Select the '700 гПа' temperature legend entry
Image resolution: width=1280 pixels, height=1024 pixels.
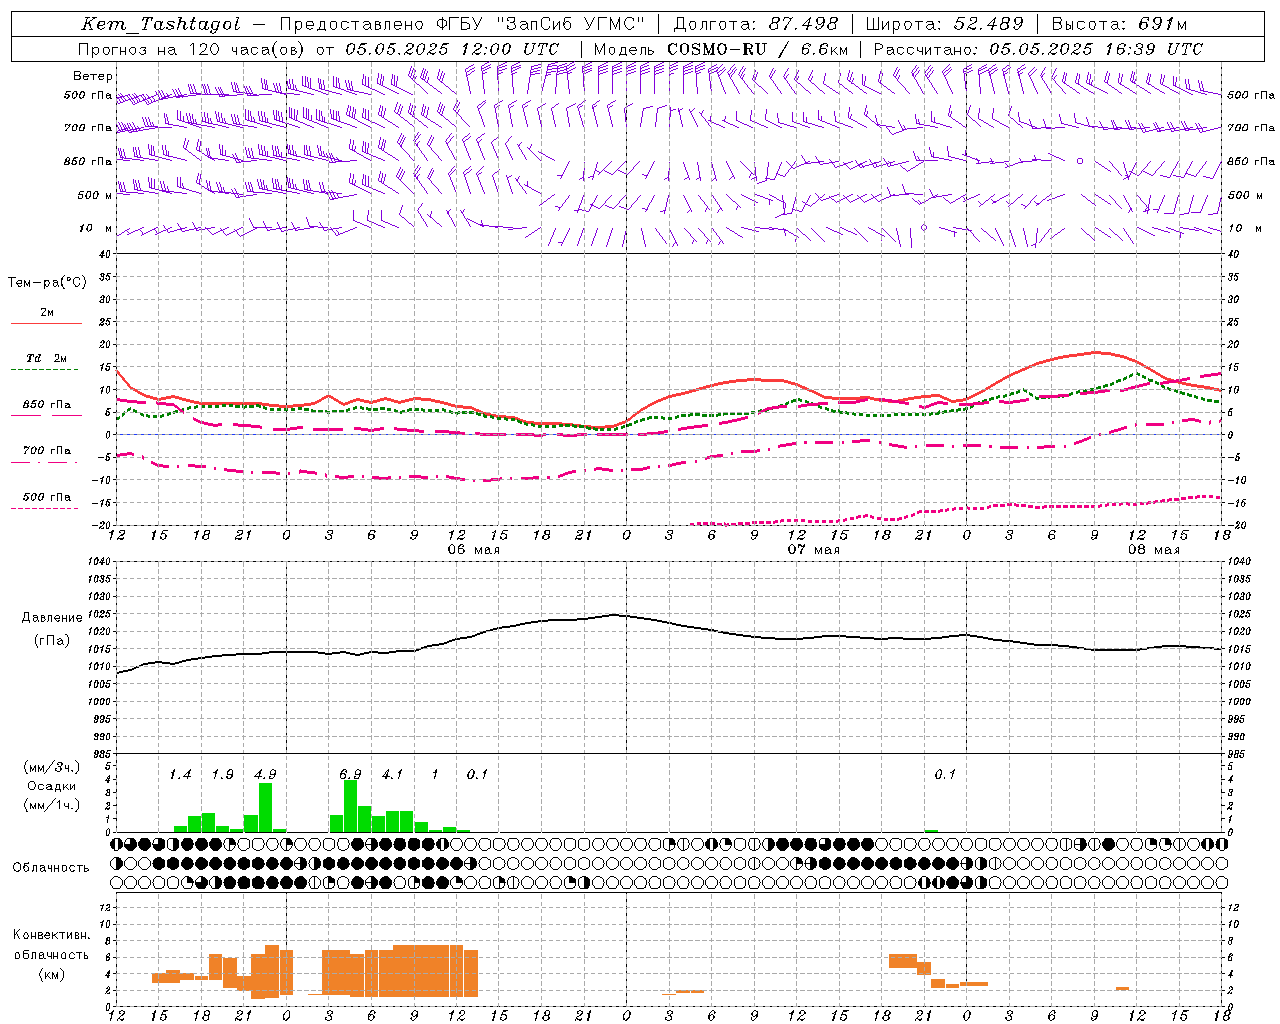pos(47,450)
